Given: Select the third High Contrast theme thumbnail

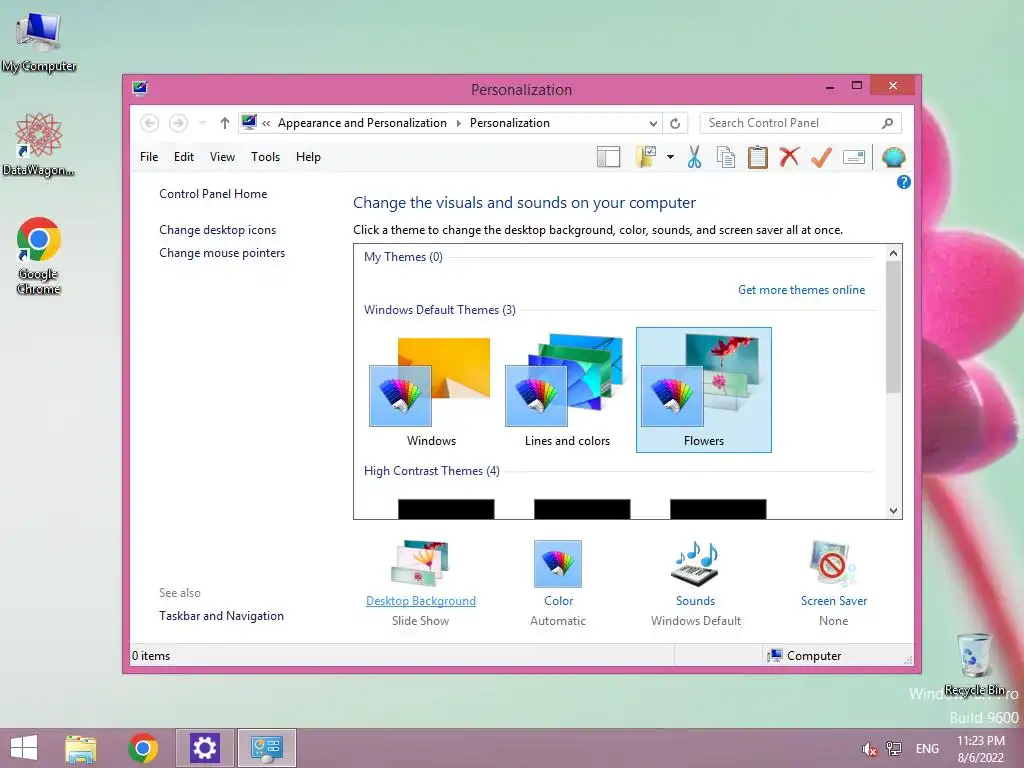Looking at the screenshot, I should [718, 509].
